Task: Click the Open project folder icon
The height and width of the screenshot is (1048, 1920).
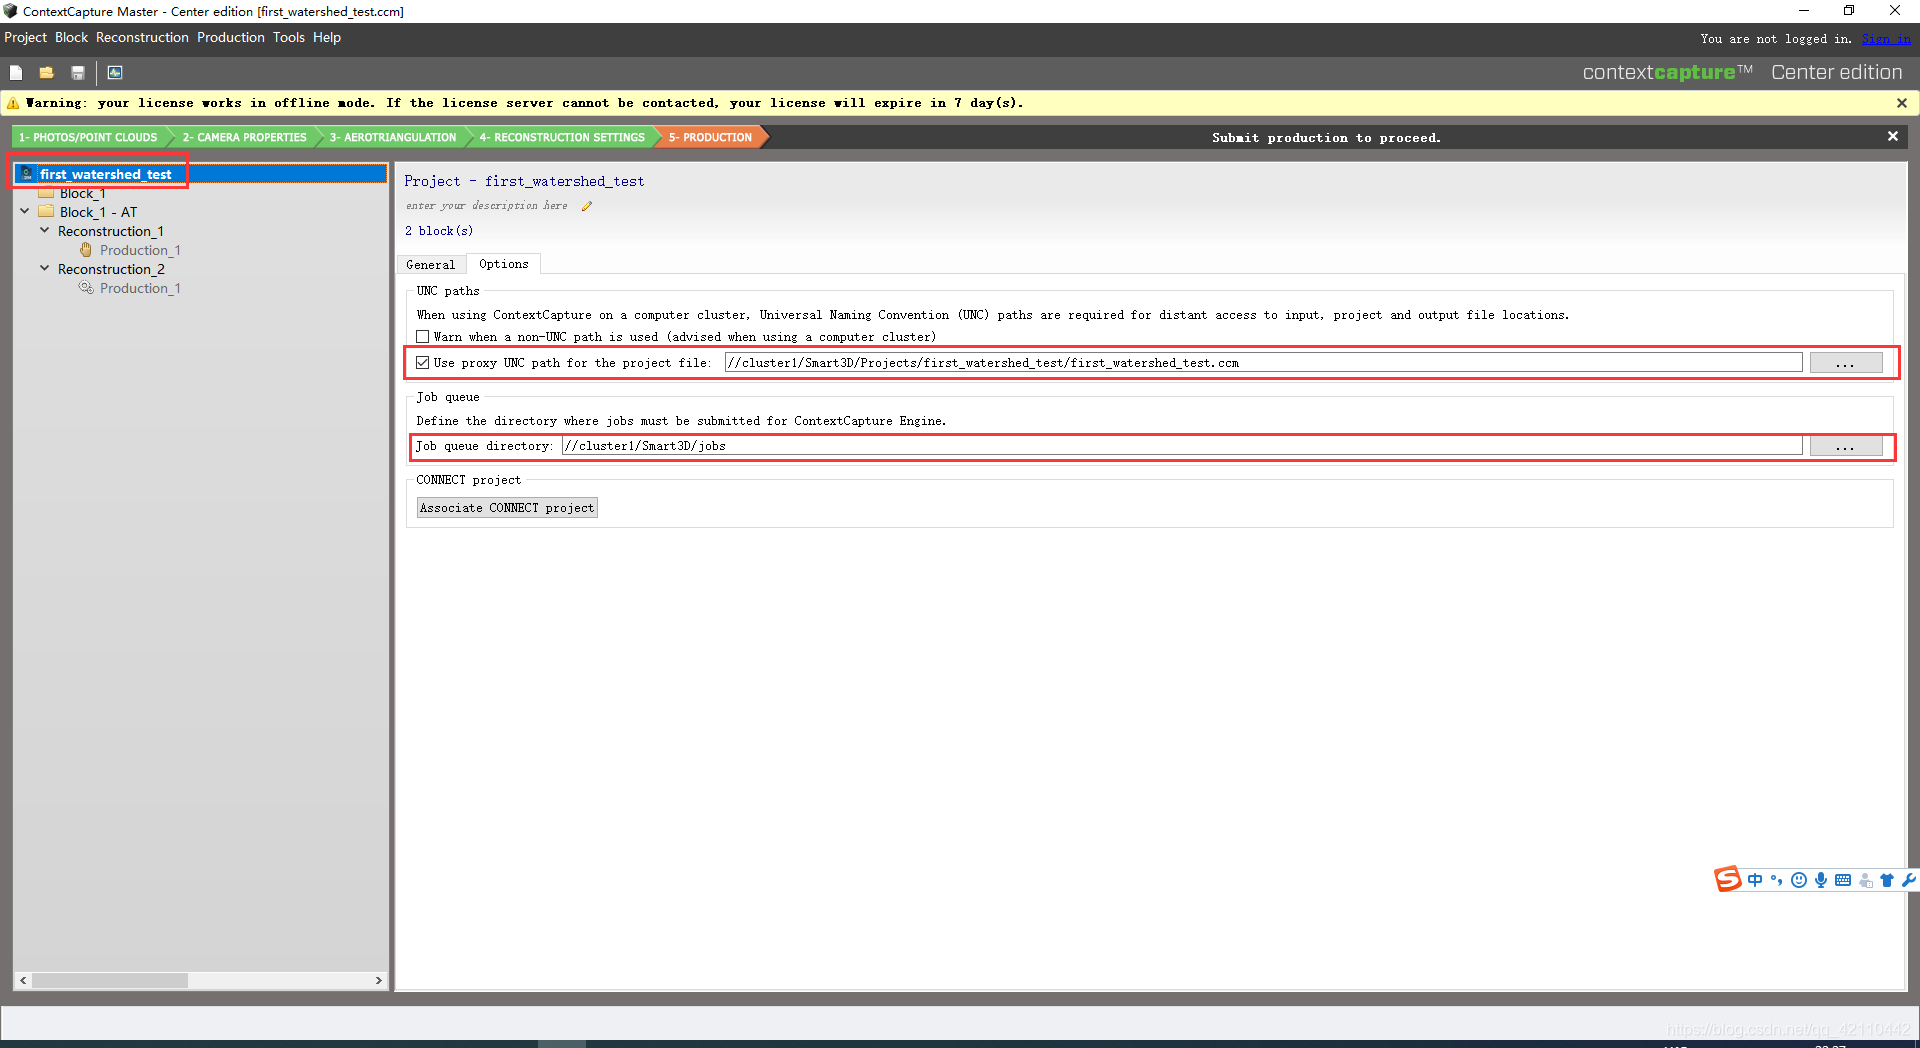Action: click(x=46, y=72)
